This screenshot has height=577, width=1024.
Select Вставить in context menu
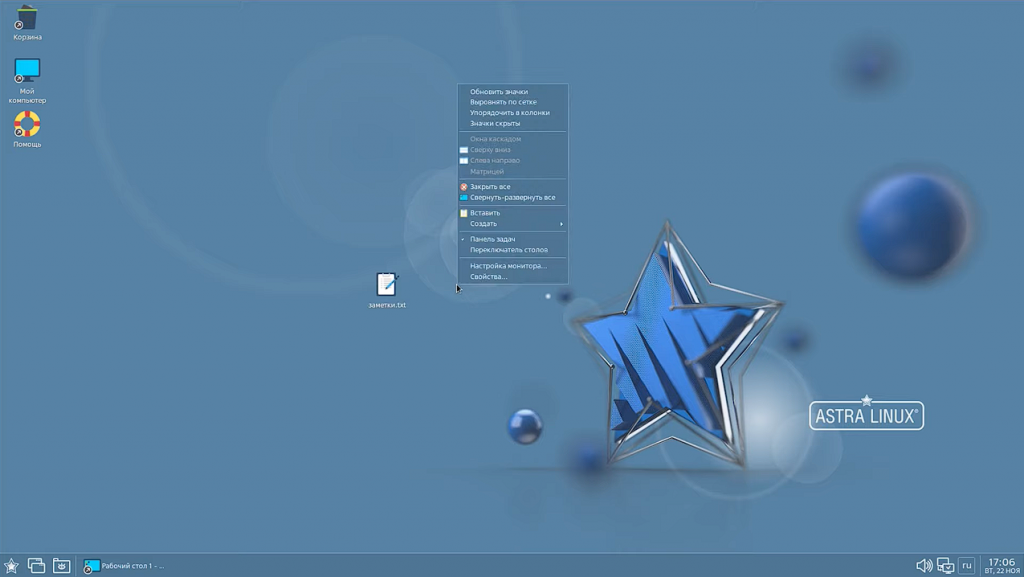pos(513,213)
